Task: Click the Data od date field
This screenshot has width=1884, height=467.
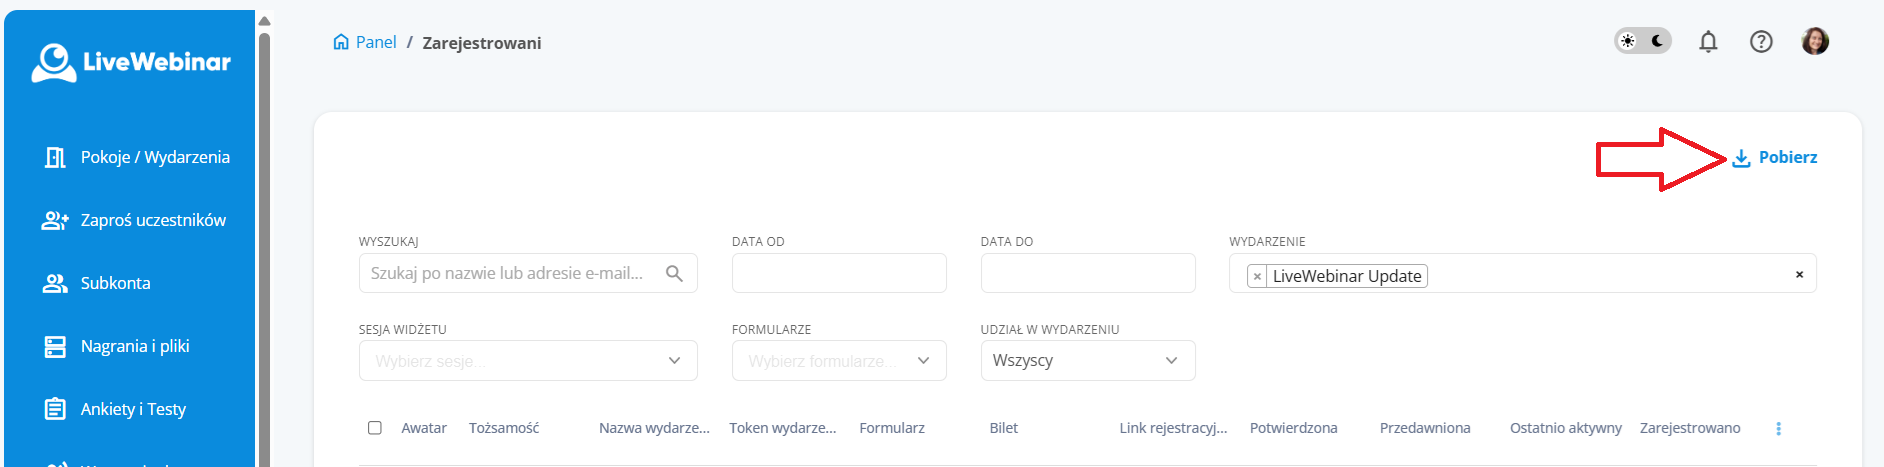Action: pos(838,273)
